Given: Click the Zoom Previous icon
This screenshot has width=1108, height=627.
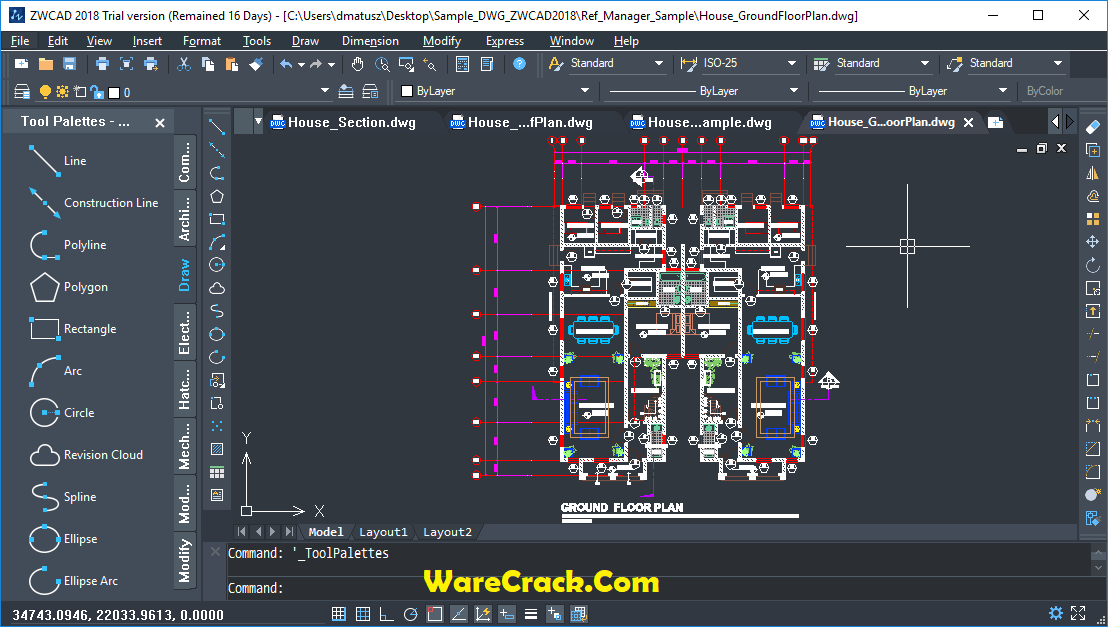Looking at the screenshot, I should click(430, 64).
